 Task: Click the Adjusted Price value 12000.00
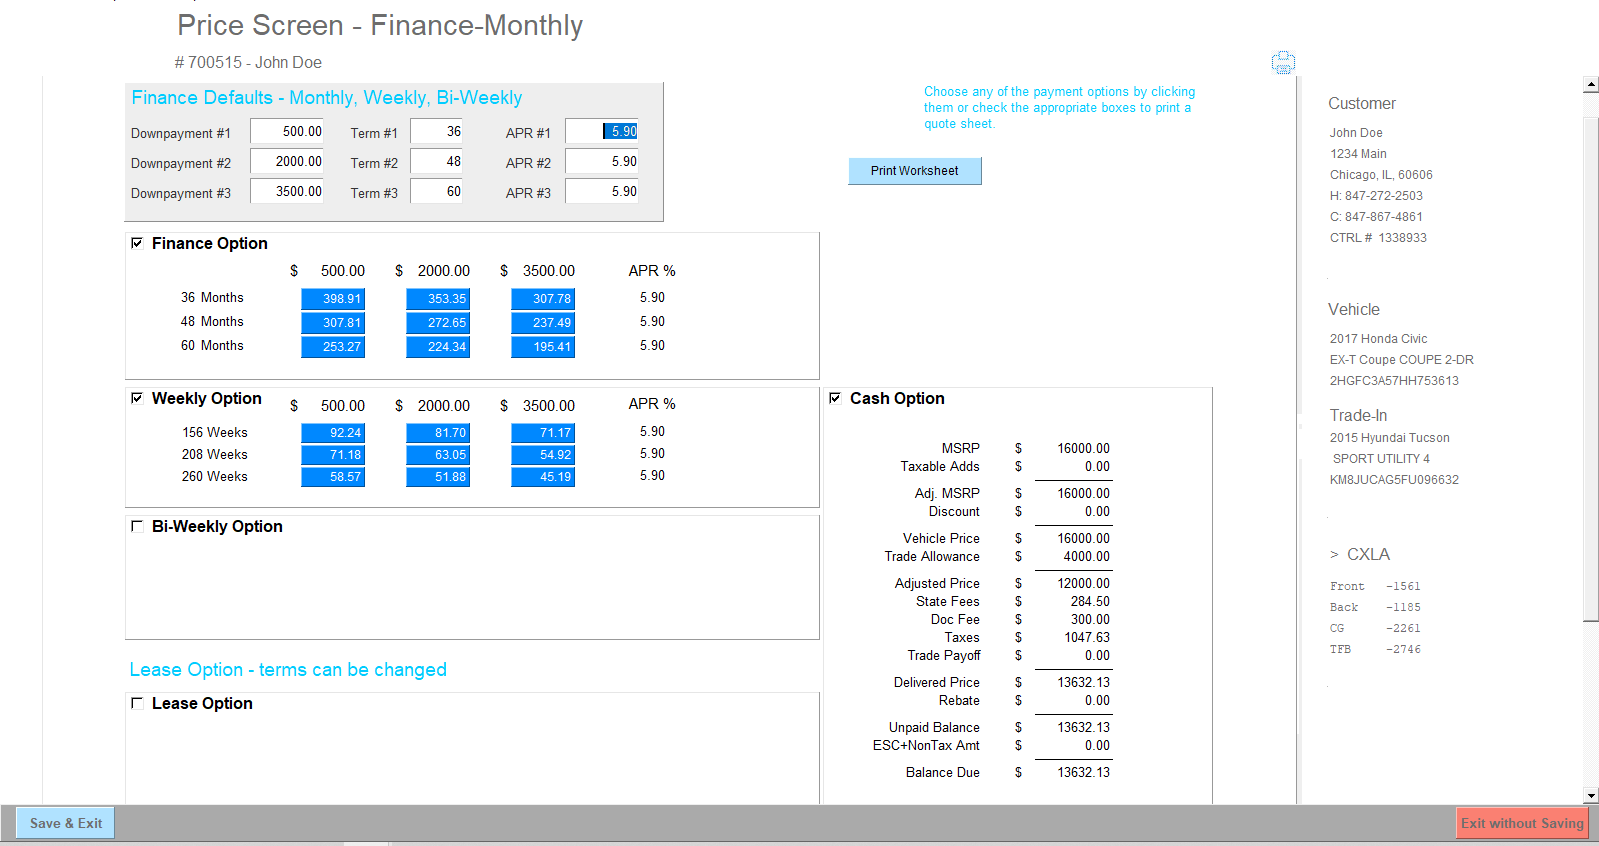1084,583
